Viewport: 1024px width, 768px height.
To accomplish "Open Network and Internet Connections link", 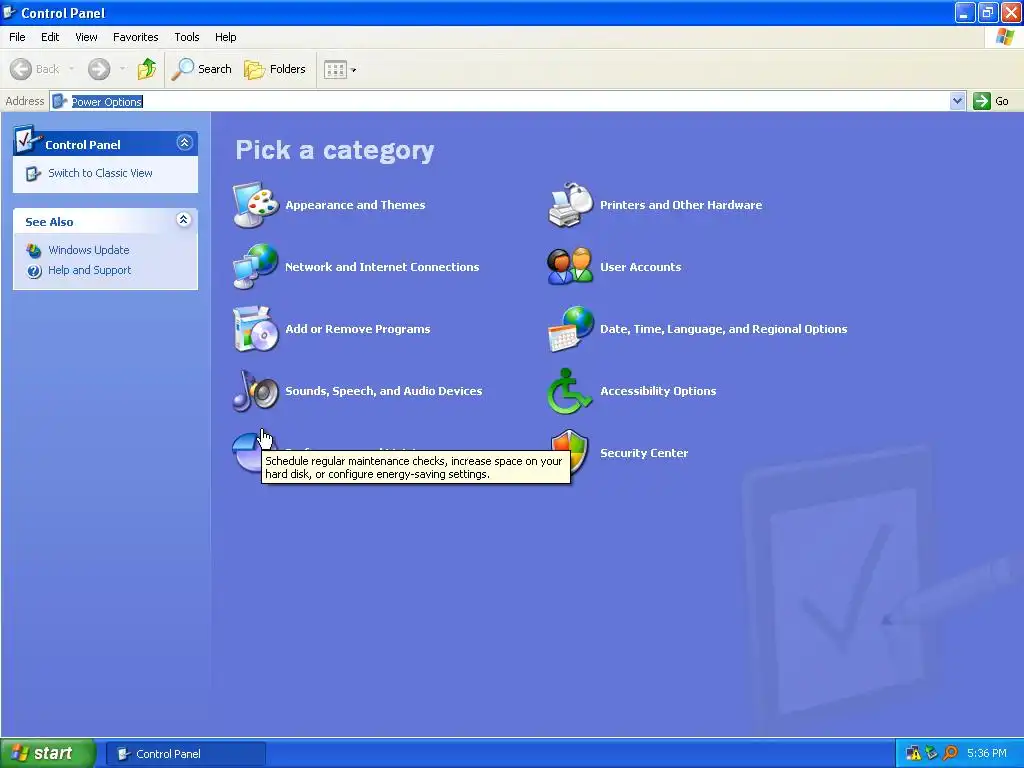I will tap(382, 267).
